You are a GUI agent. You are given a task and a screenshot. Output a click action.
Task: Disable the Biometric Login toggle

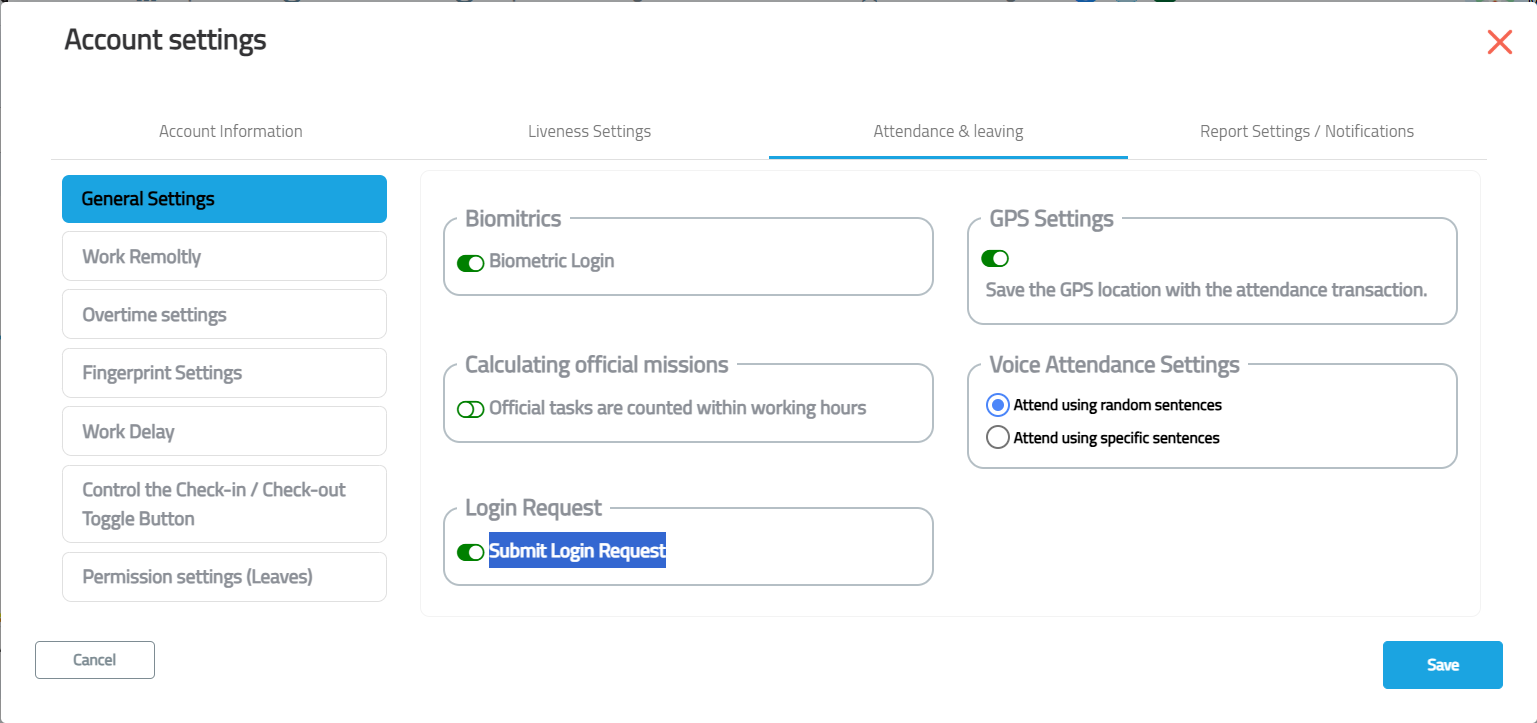click(470, 263)
